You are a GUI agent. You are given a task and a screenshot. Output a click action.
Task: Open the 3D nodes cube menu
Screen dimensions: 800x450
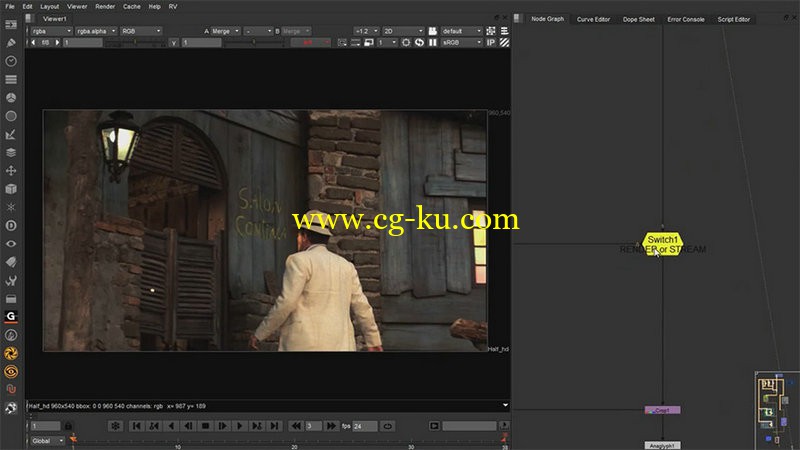(11, 189)
